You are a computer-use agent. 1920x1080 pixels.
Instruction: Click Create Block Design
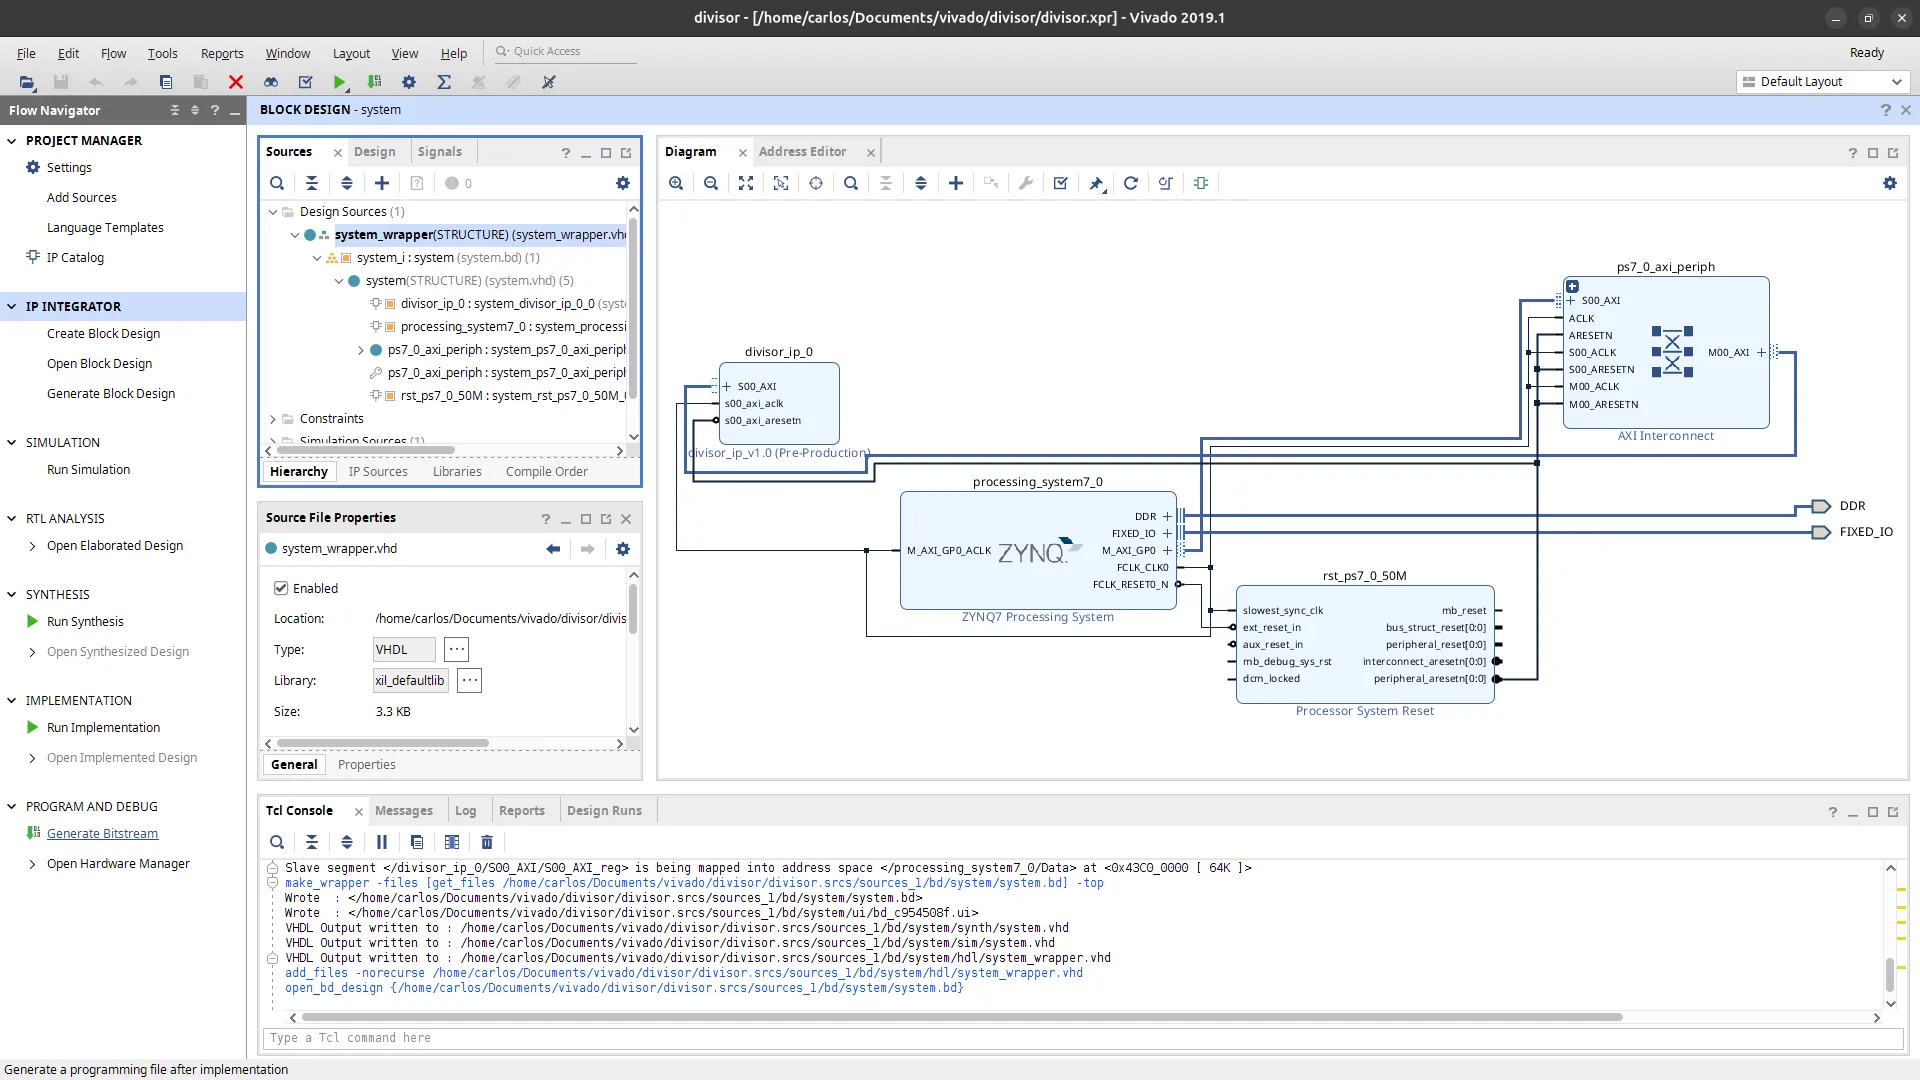tap(103, 334)
